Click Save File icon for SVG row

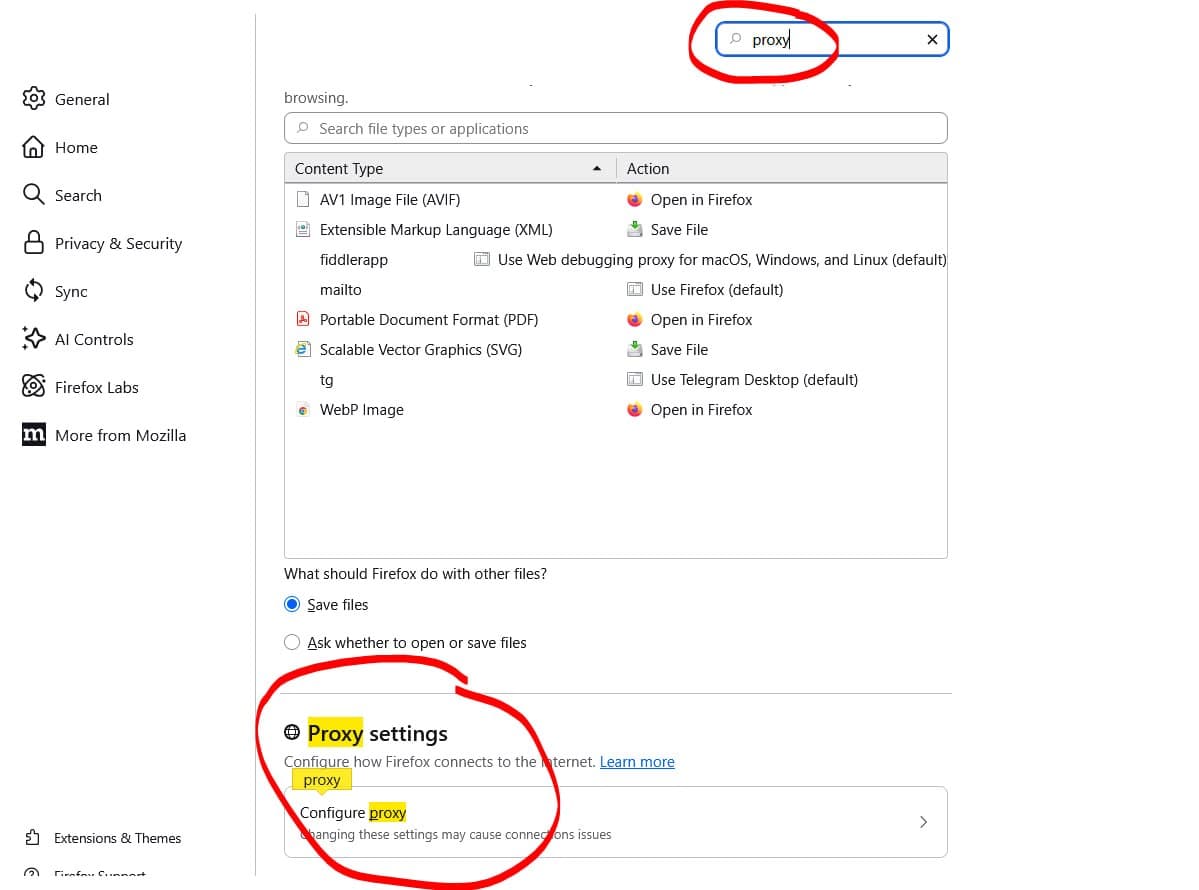pyautogui.click(x=635, y=349)
